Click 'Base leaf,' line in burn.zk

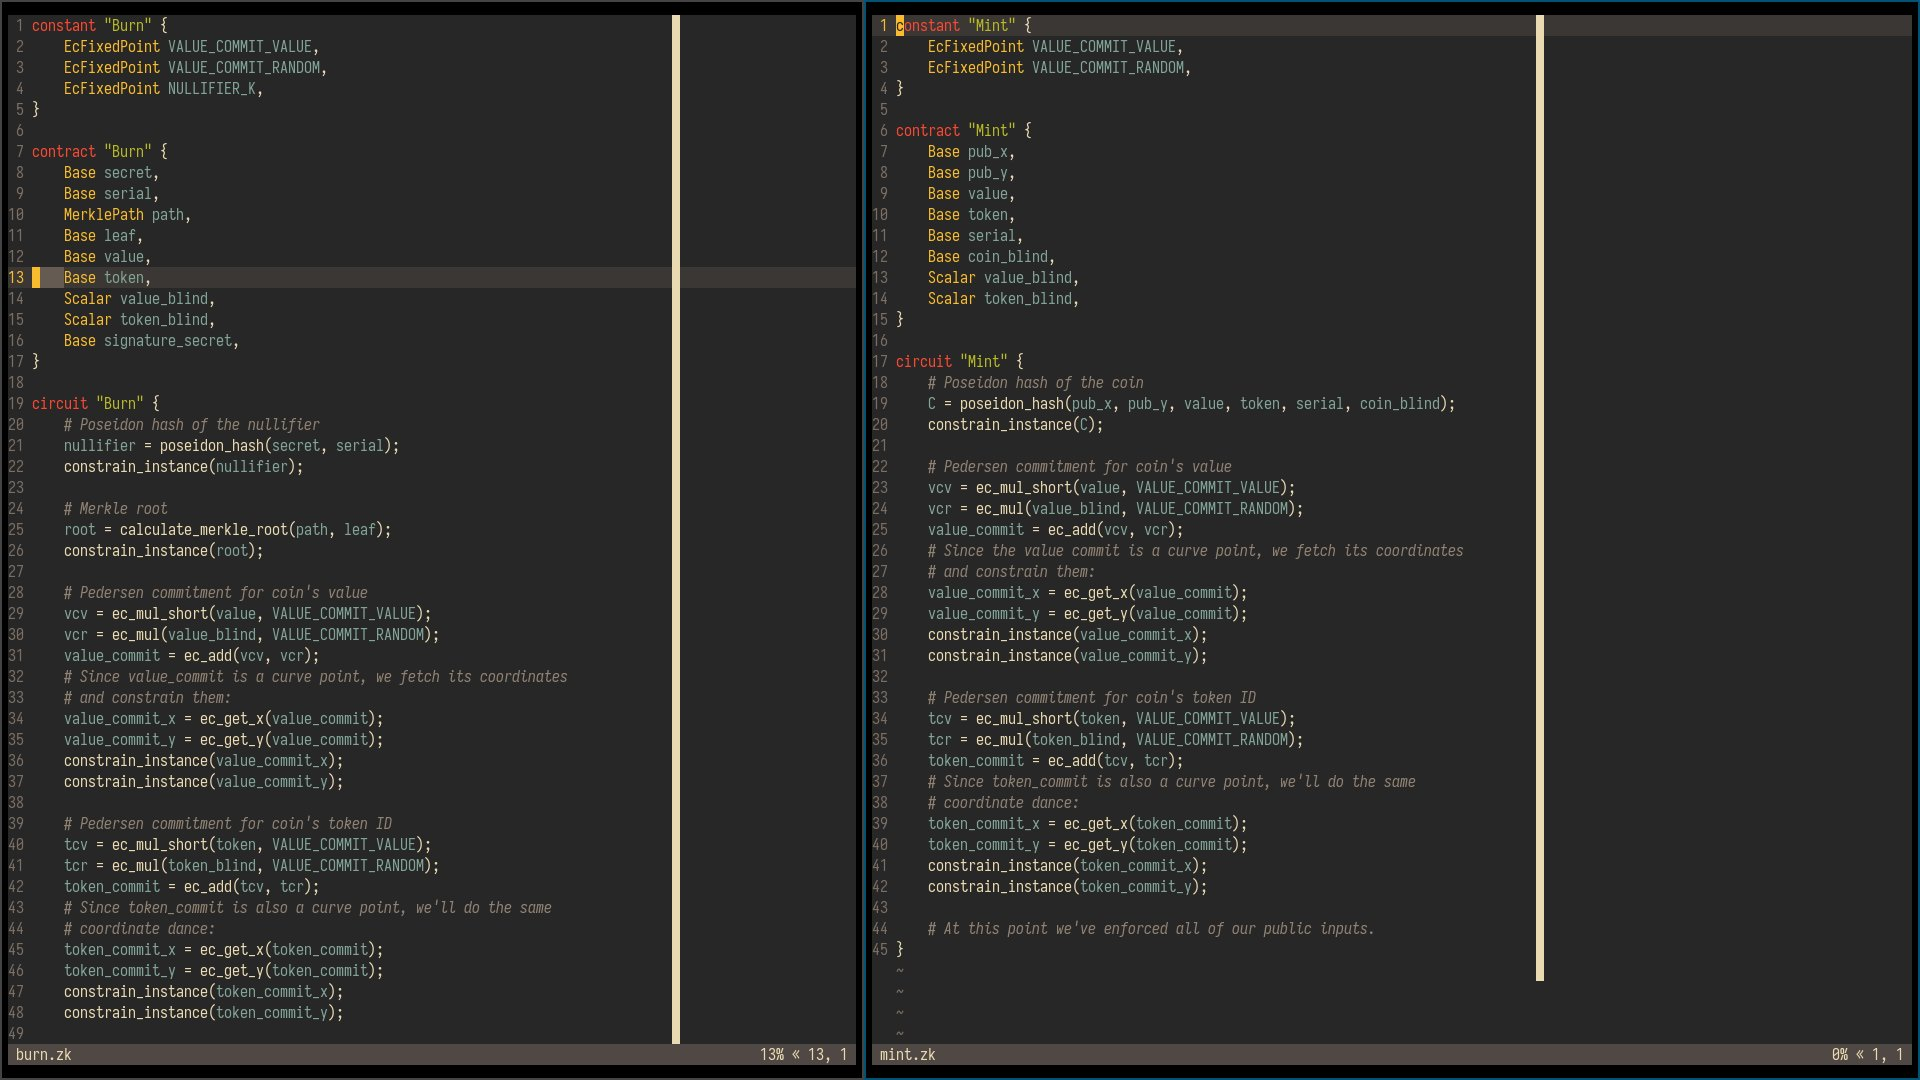(104, 236)
